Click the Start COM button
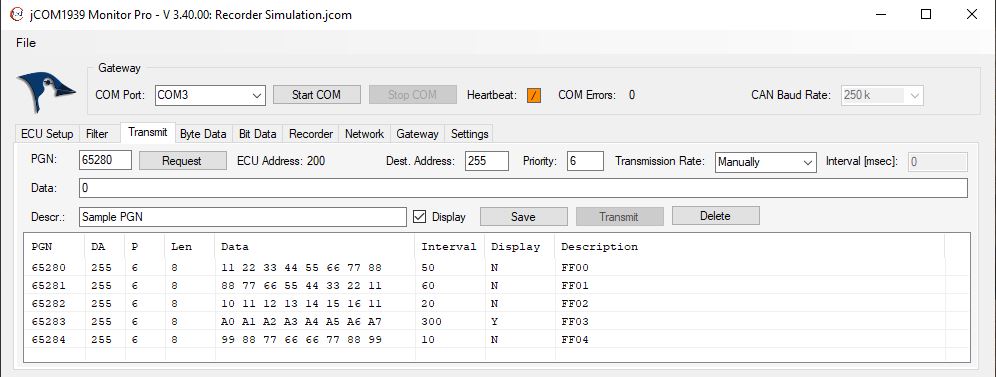996x377 pixels. tap(317, 95)
